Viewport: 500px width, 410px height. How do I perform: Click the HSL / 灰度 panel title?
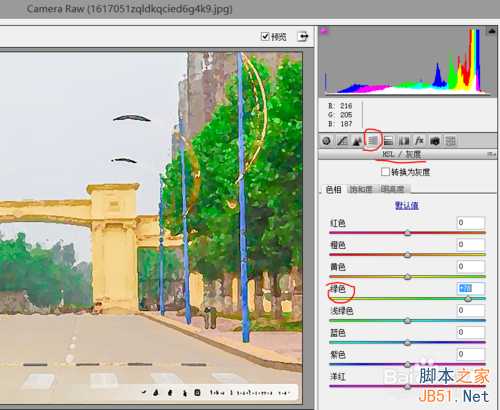[x=401, y=154]
